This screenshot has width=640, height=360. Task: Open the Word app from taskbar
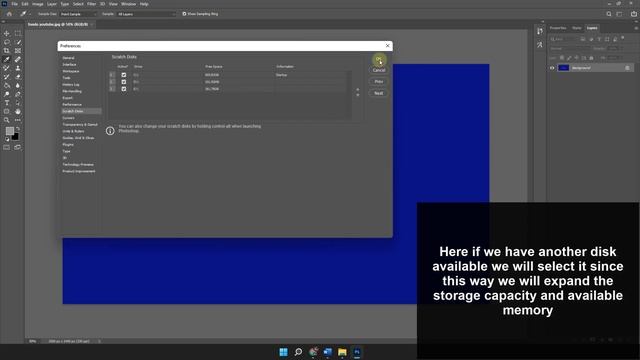[x=327, y=352]
